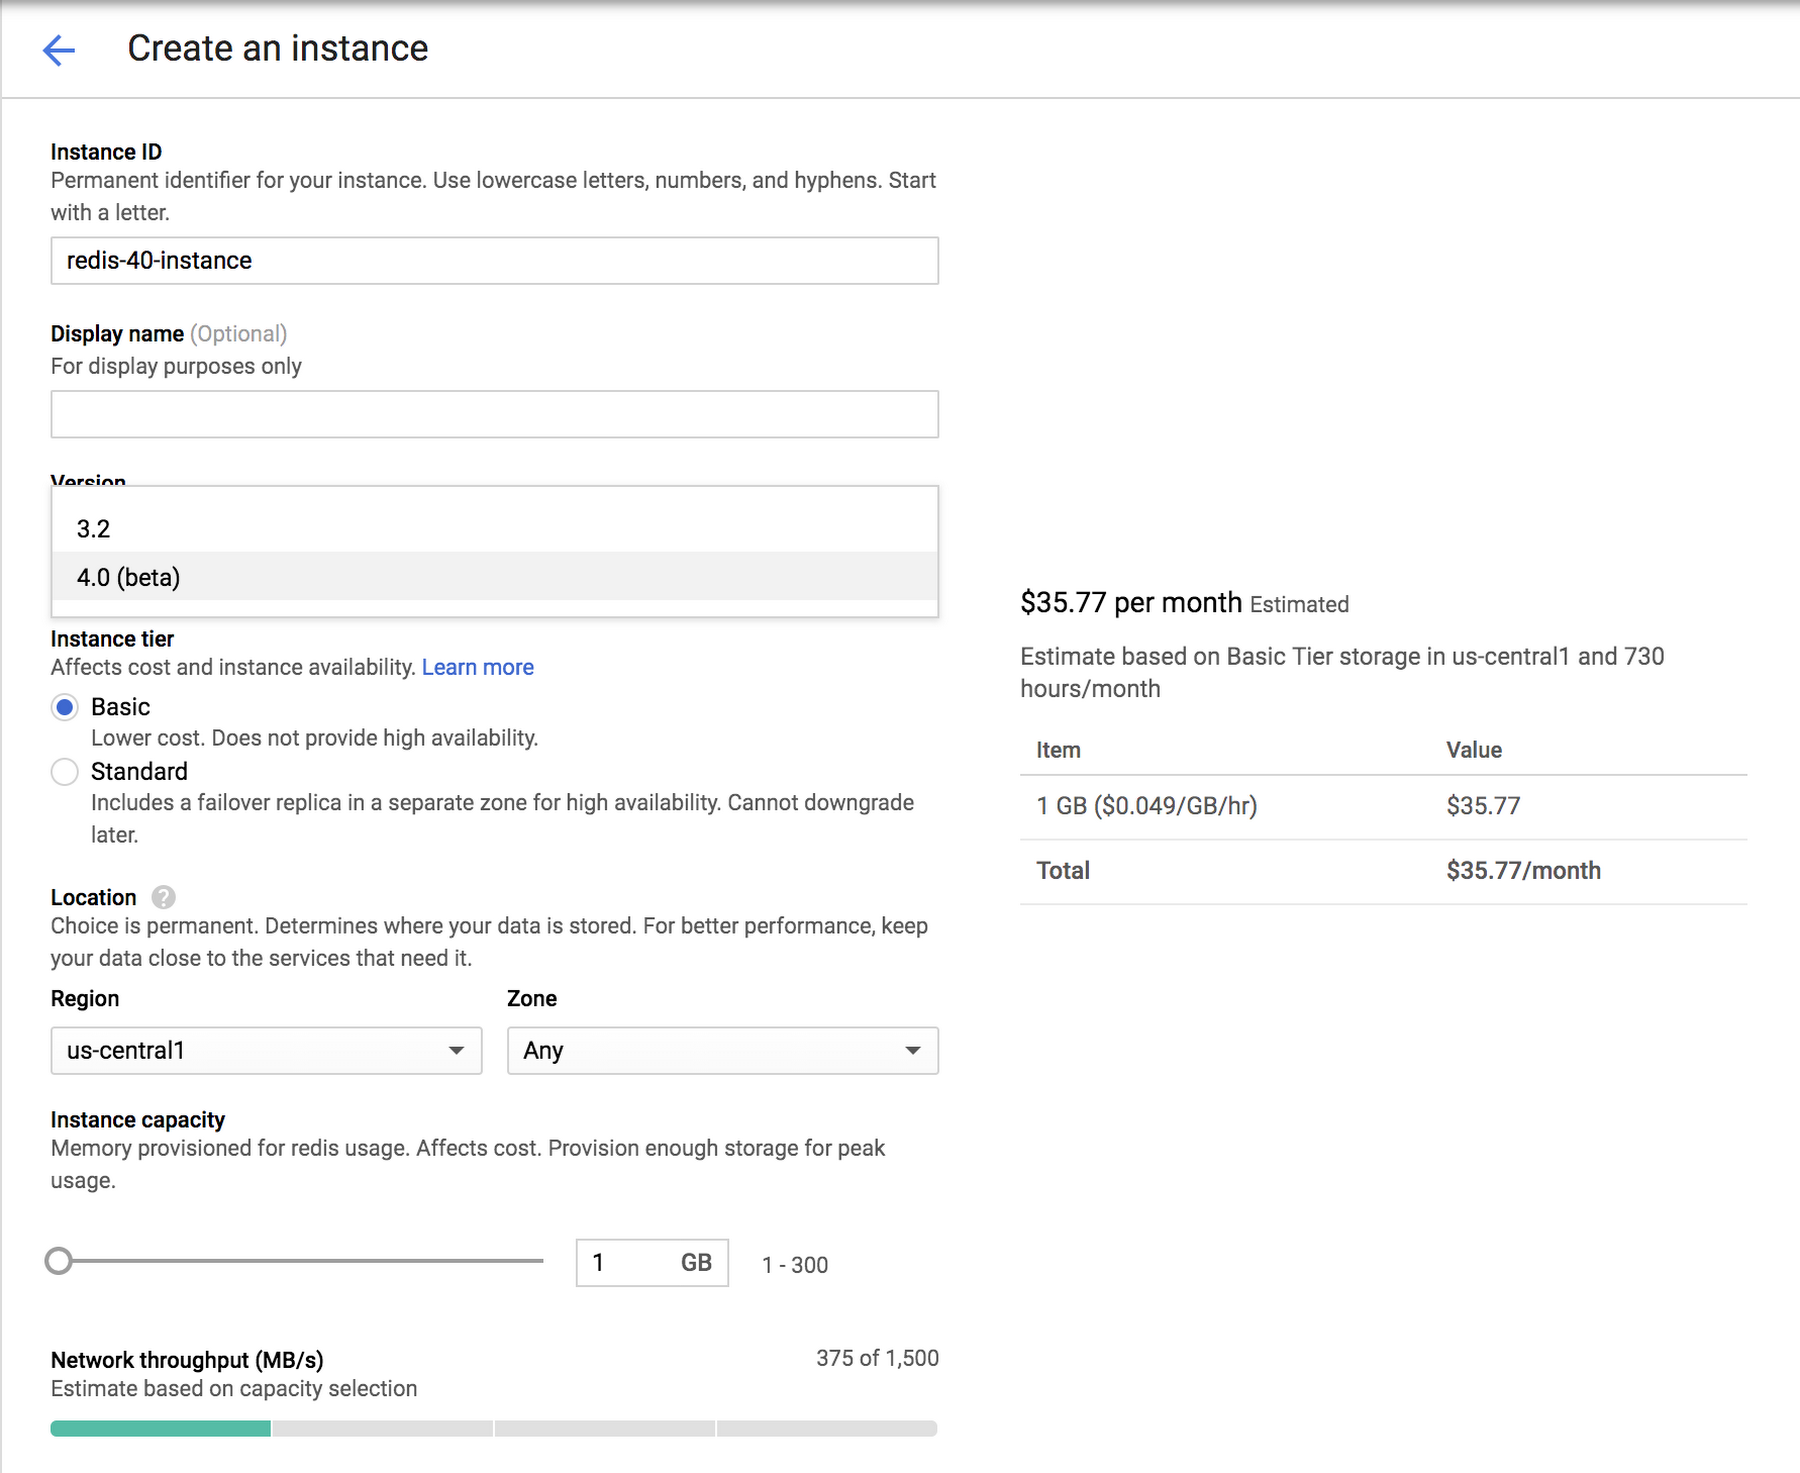This screenshot has height=1473, width=1800.
Task: Click the GB capacity value box
Action: tap(651, 1262)
